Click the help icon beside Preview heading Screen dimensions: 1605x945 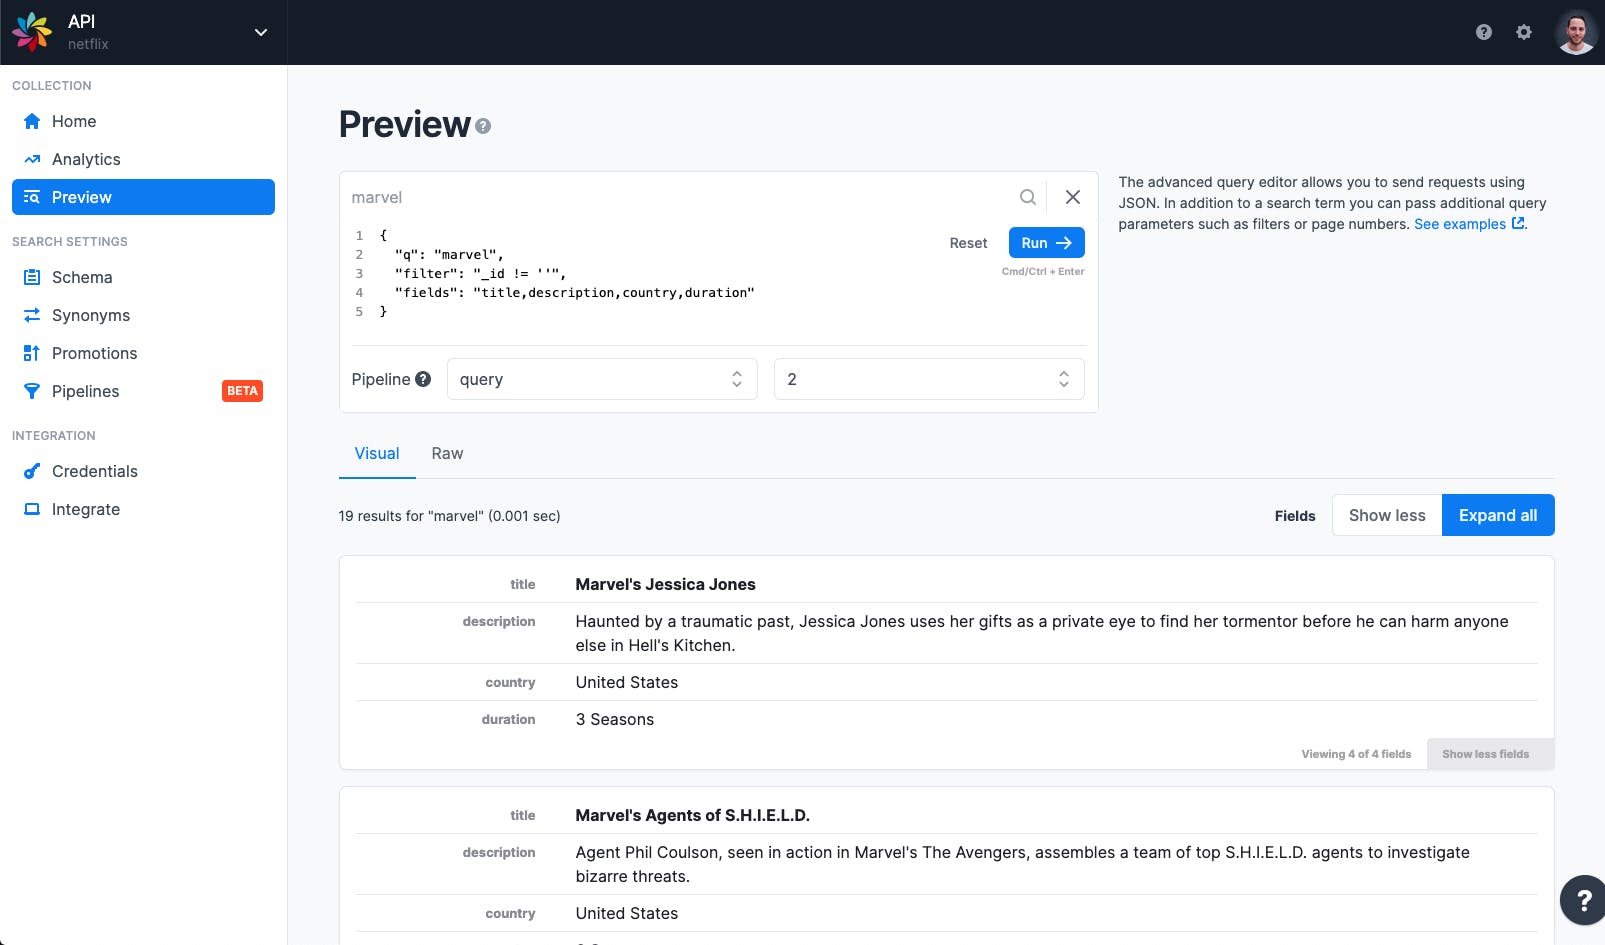pos(483,126)
